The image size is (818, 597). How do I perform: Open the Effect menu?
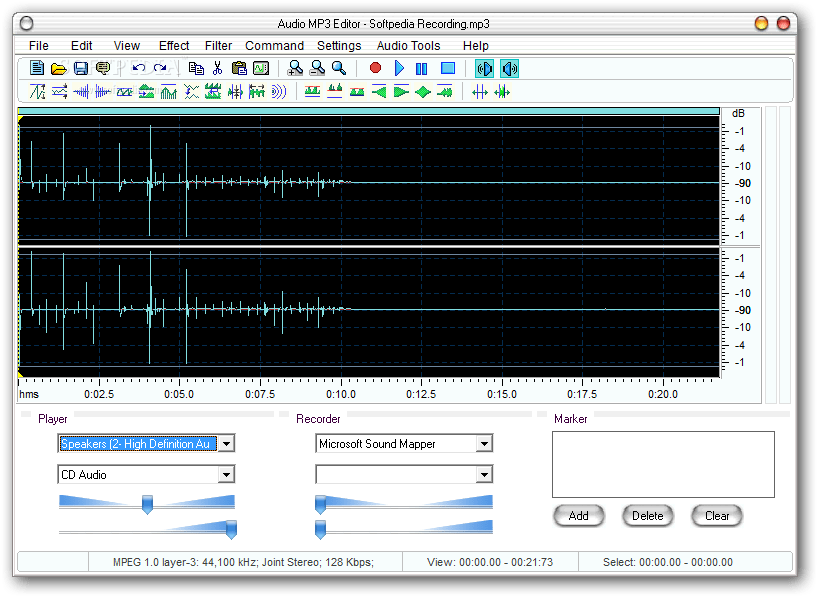coord(173,45)
